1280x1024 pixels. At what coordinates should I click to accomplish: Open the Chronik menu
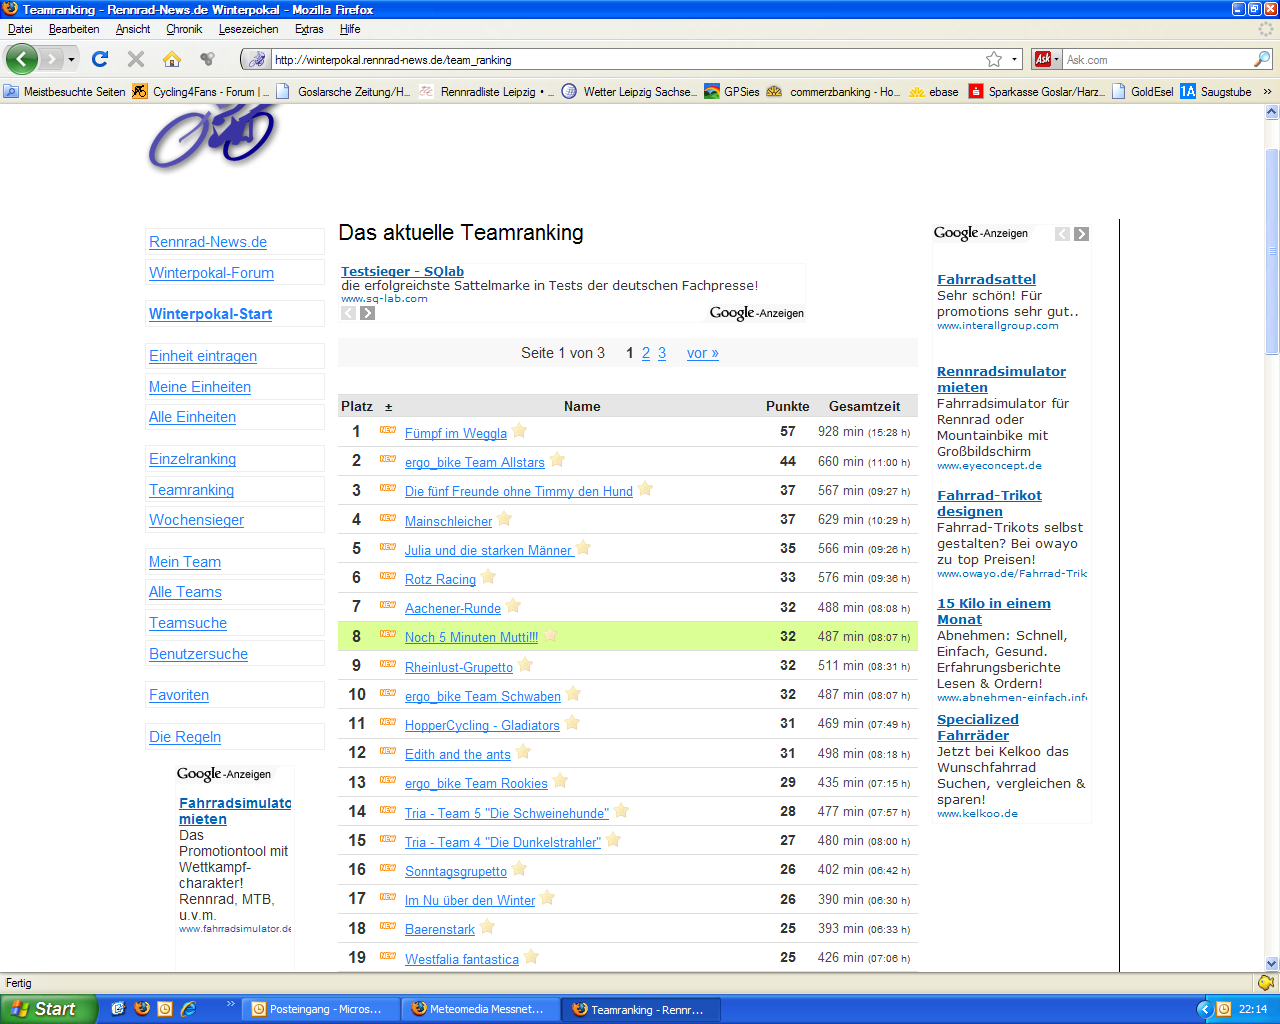click(184, 29)
